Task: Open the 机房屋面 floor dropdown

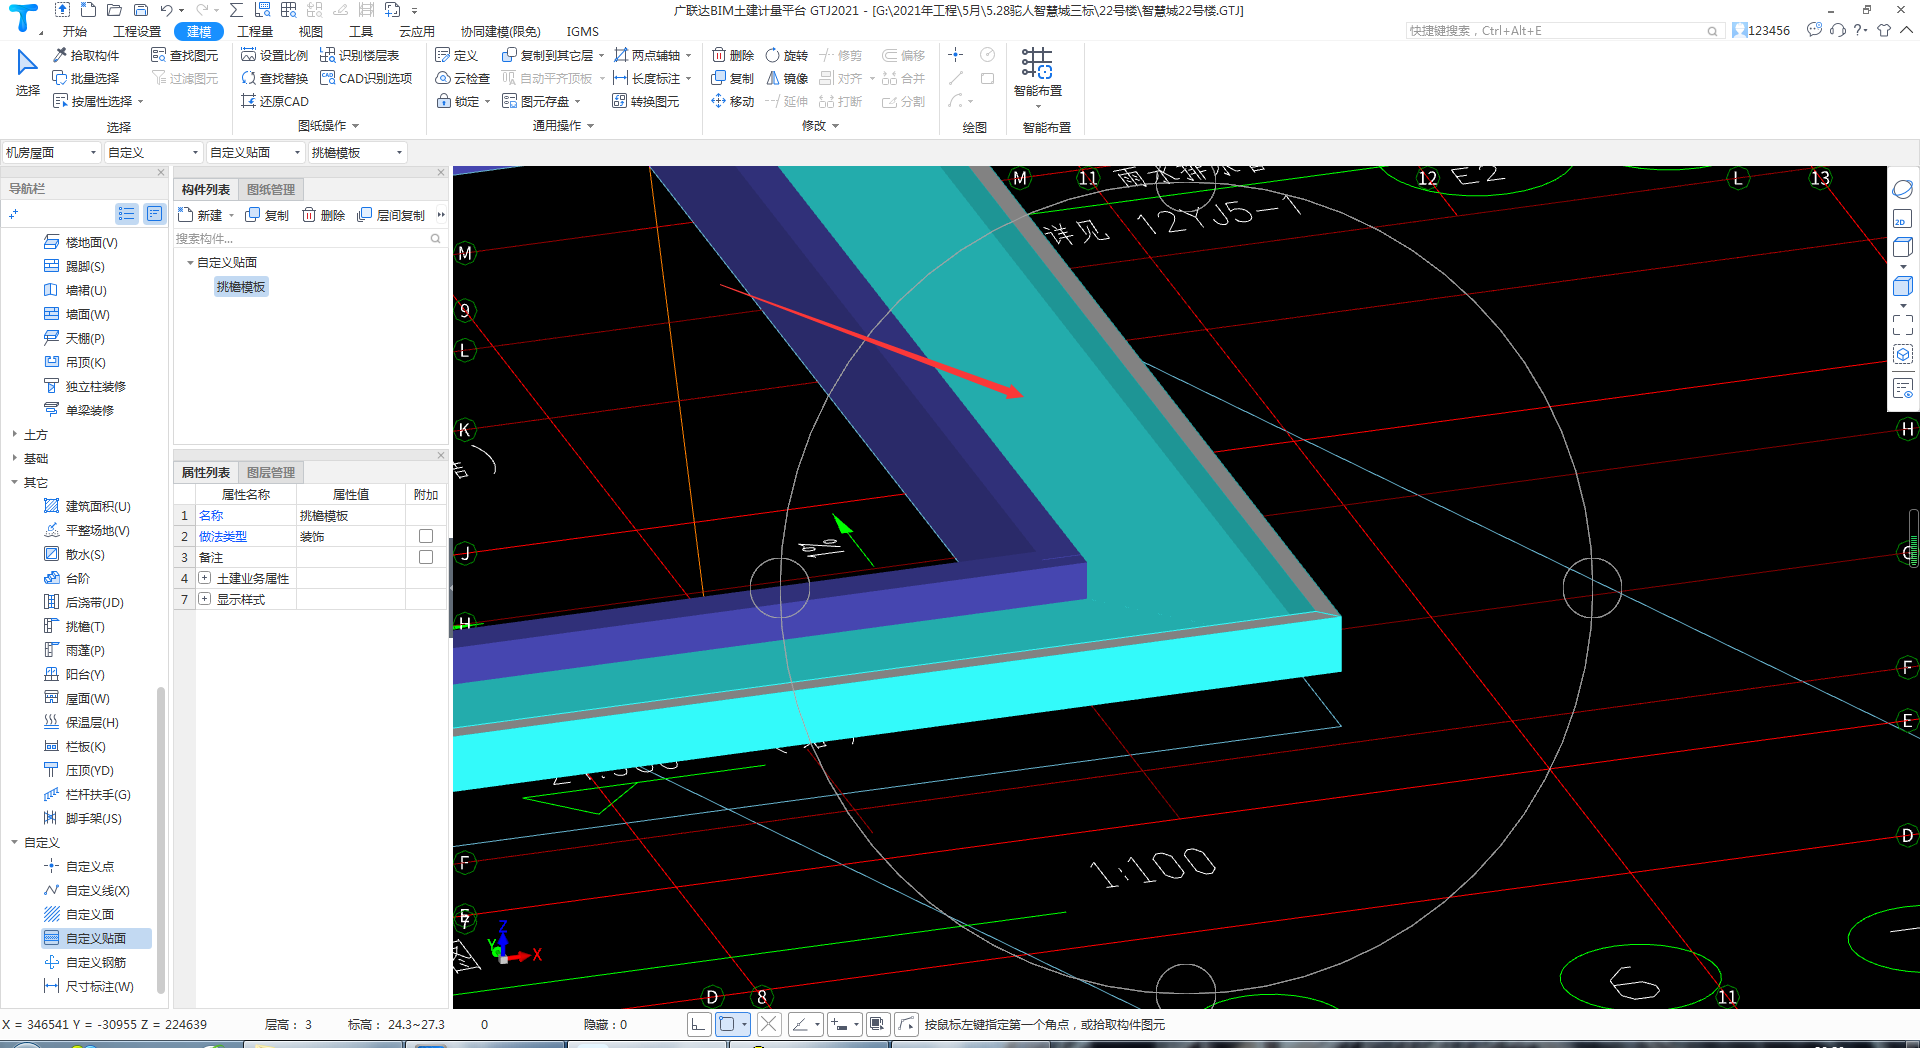Action: (51, 152)
